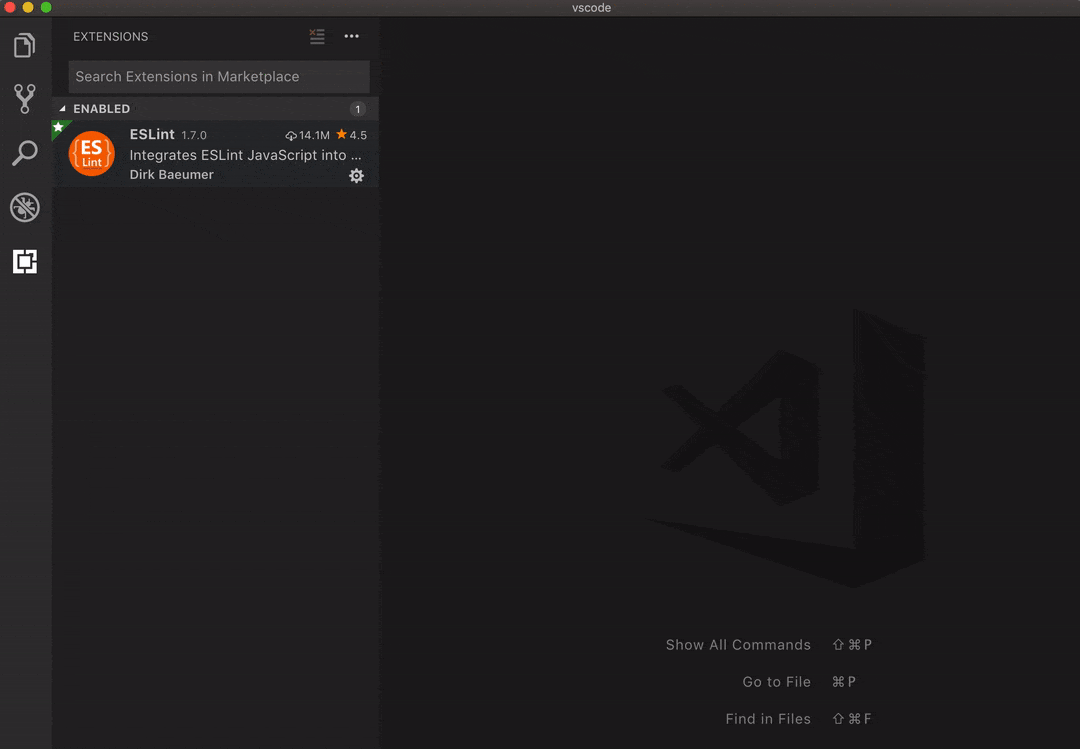1080x749 pixels.
Task: Open the More Actions ellipsis menu
Action: coord(351,37)
